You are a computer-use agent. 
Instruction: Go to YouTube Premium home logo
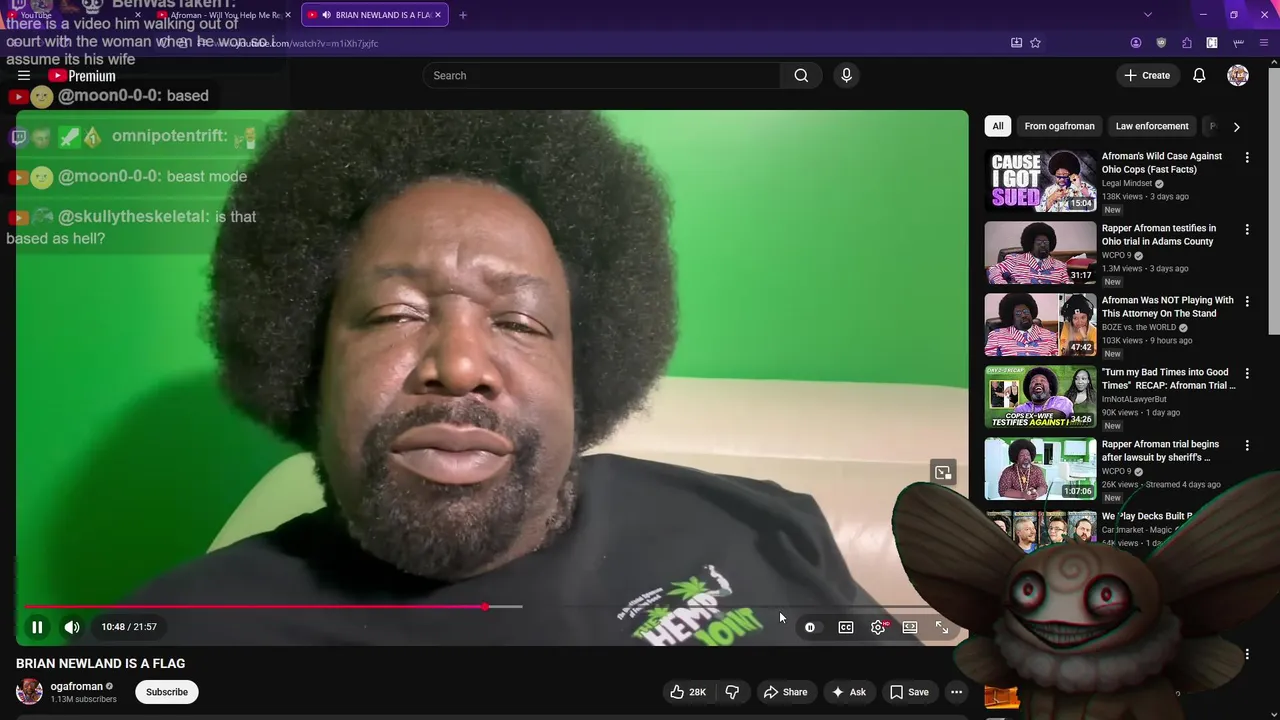click(x=82, y=76)
